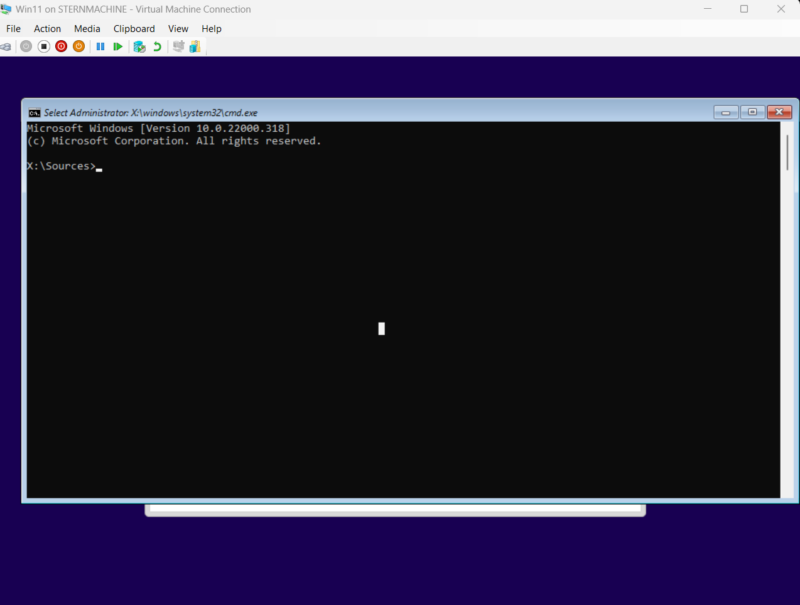Screen dimensions: 800x605
Task: Close the Virtual Machine Connection window
Action: click(x=781, y=9)
